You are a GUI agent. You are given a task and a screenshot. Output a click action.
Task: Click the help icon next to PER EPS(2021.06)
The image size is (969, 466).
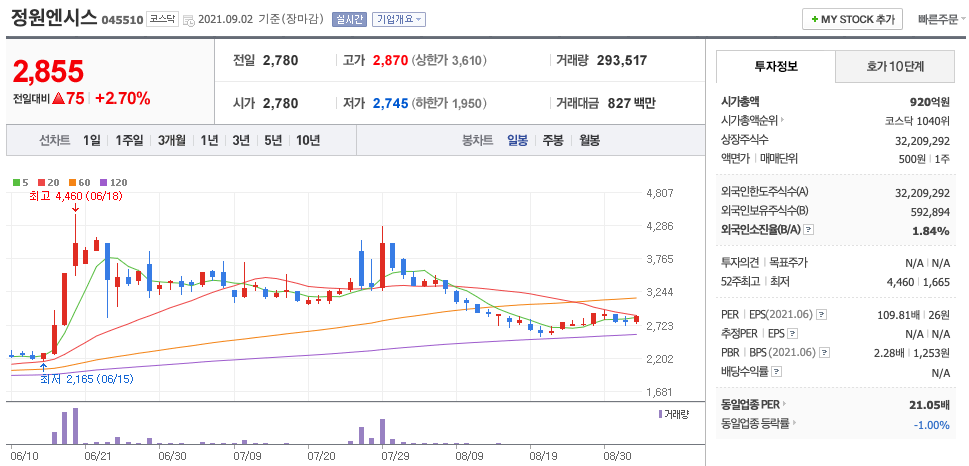click(821, 315)
